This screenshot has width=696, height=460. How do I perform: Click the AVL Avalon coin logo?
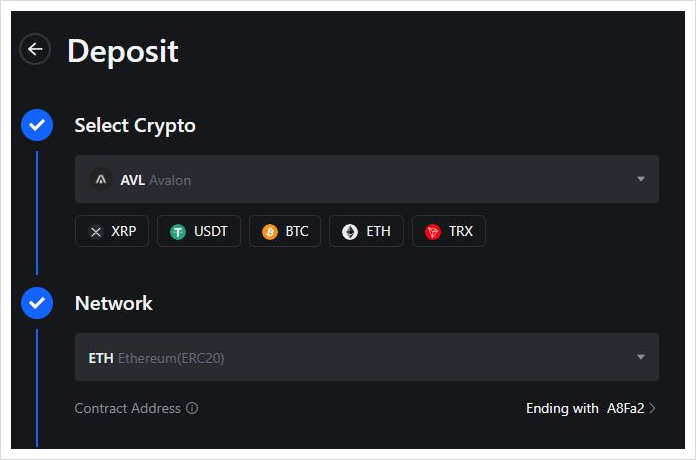(x=101, y=180)
